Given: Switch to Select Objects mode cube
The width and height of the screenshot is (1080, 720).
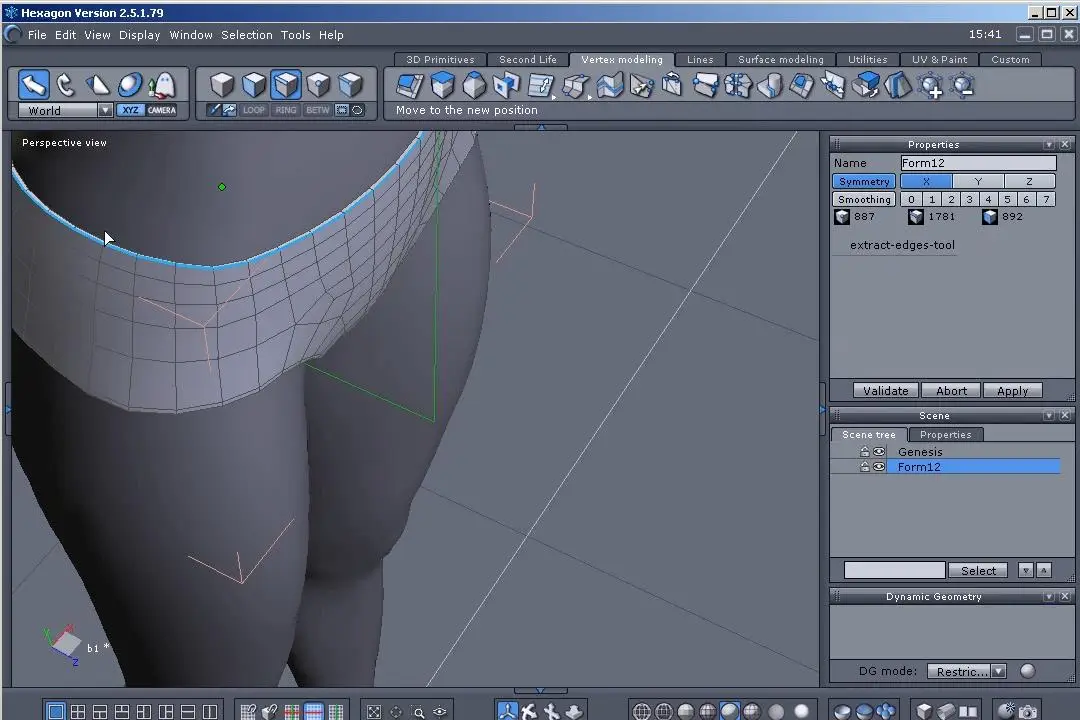Looking at the screenshot, I should click(222, 85).
